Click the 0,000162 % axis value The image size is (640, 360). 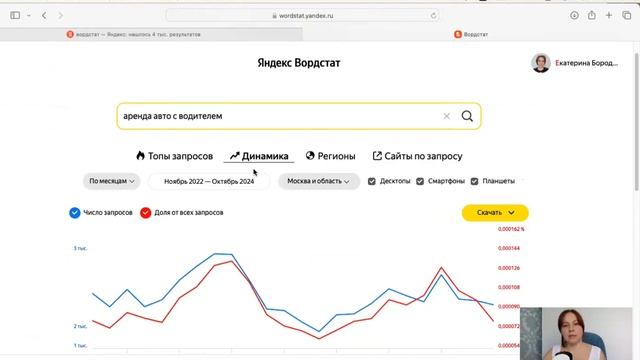(511, 229)
